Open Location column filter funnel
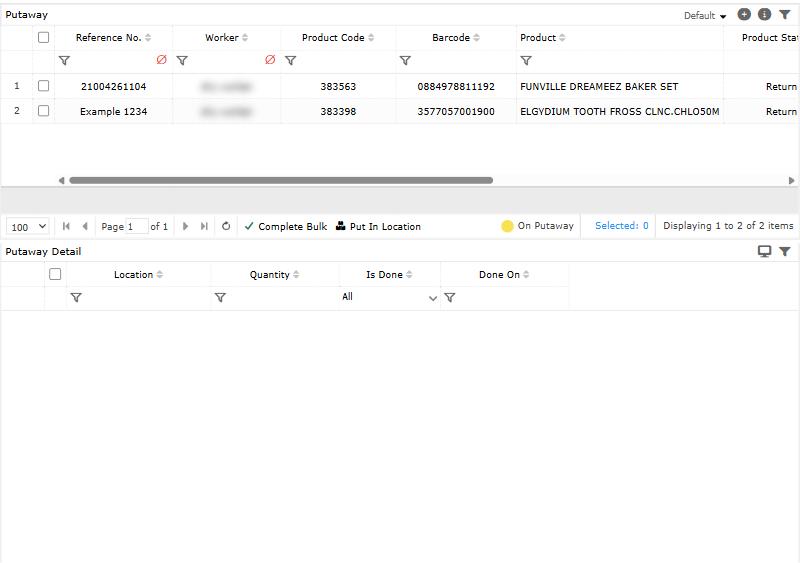 tap(76, 298)
